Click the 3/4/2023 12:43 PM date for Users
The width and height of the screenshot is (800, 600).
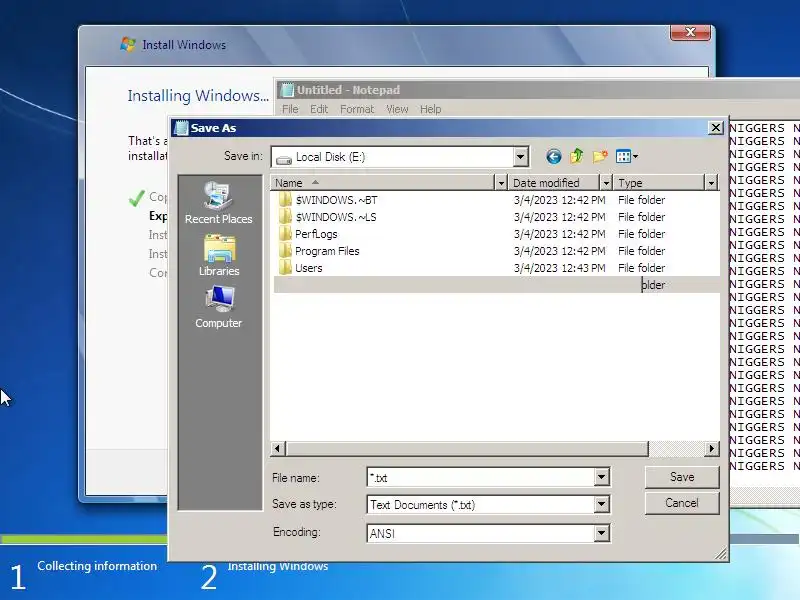pos(559,267)
